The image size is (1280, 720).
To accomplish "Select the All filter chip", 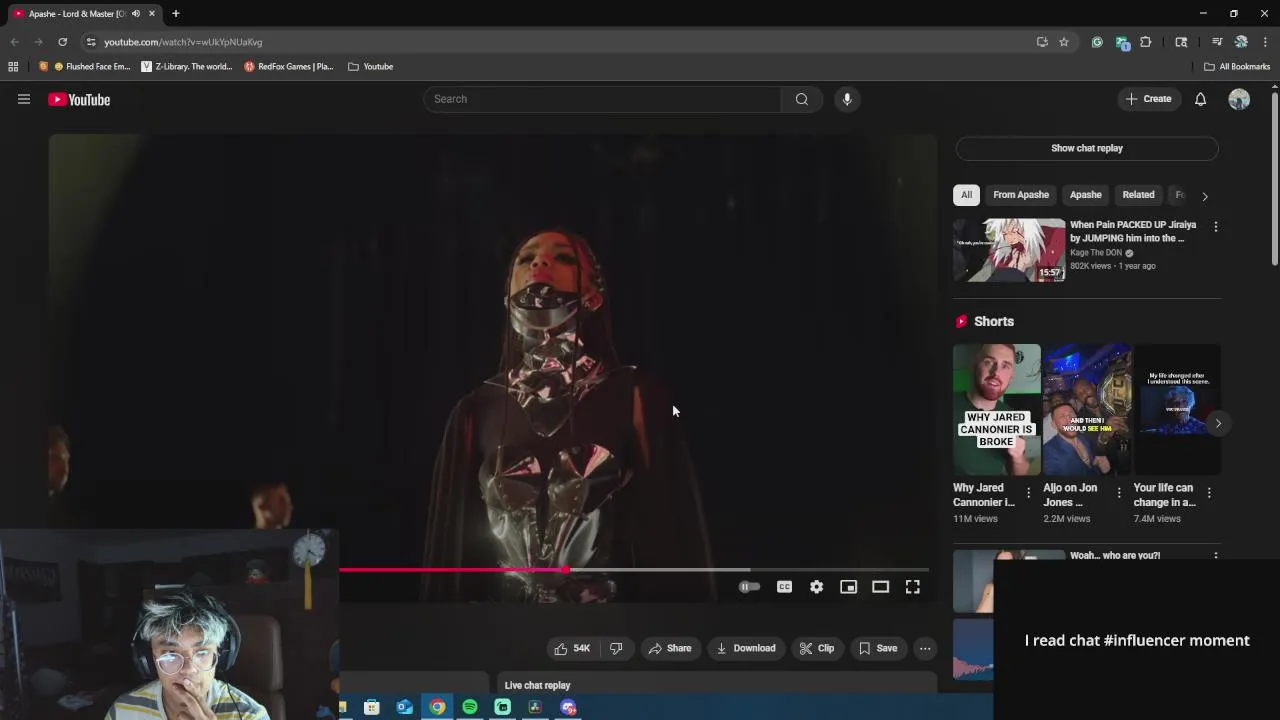I will (x=966, y=195).
